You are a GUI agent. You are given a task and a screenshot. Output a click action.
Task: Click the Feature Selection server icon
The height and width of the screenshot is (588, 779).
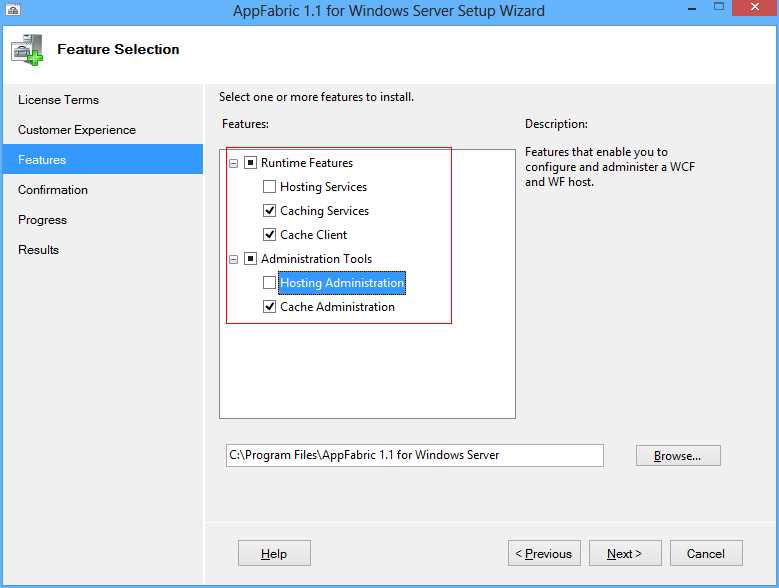point(27,50)
